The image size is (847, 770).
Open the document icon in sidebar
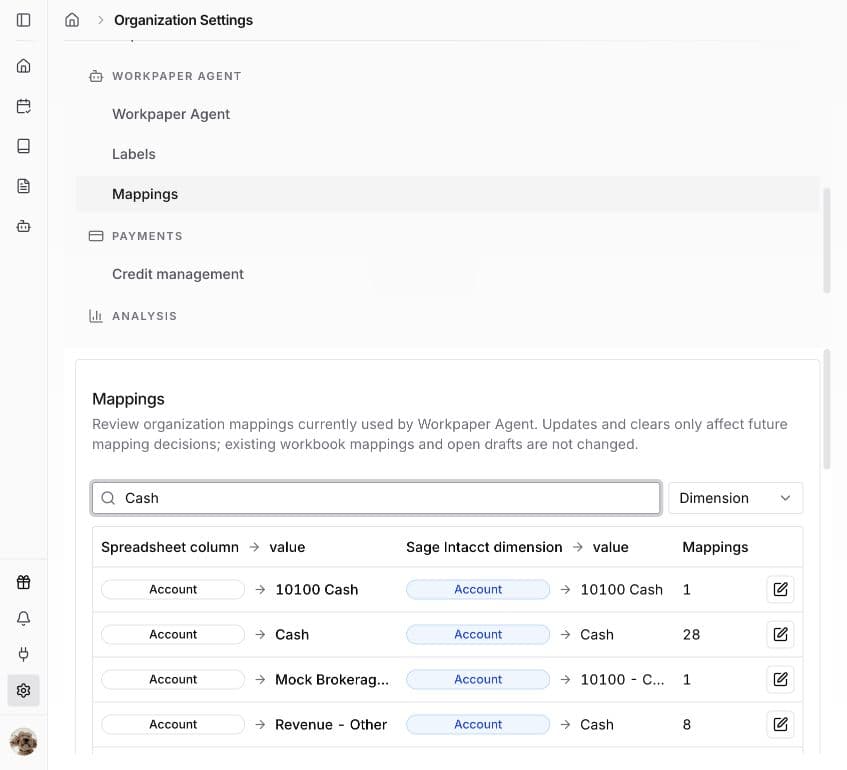(23, 186)
